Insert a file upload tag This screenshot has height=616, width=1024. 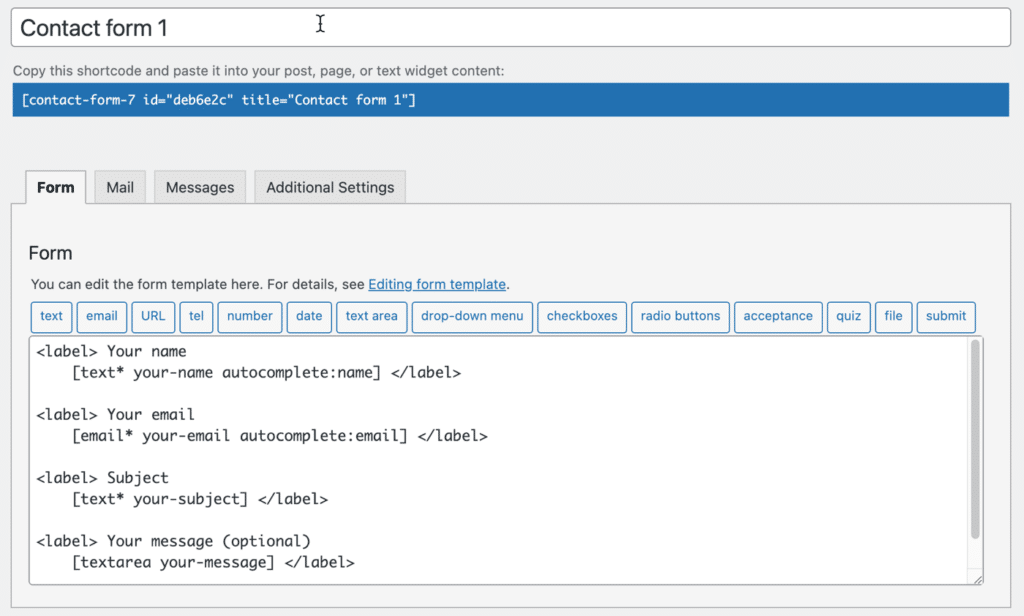[893, 316]
